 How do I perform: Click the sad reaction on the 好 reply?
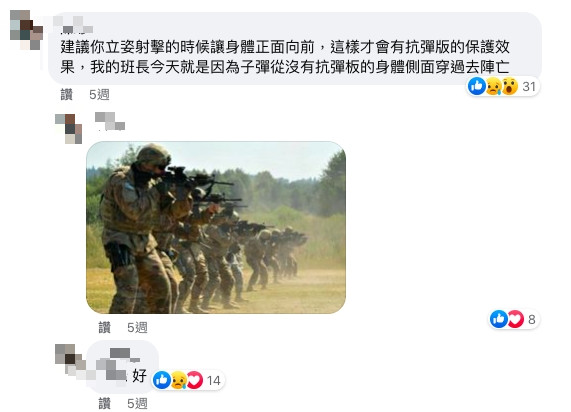178,380
